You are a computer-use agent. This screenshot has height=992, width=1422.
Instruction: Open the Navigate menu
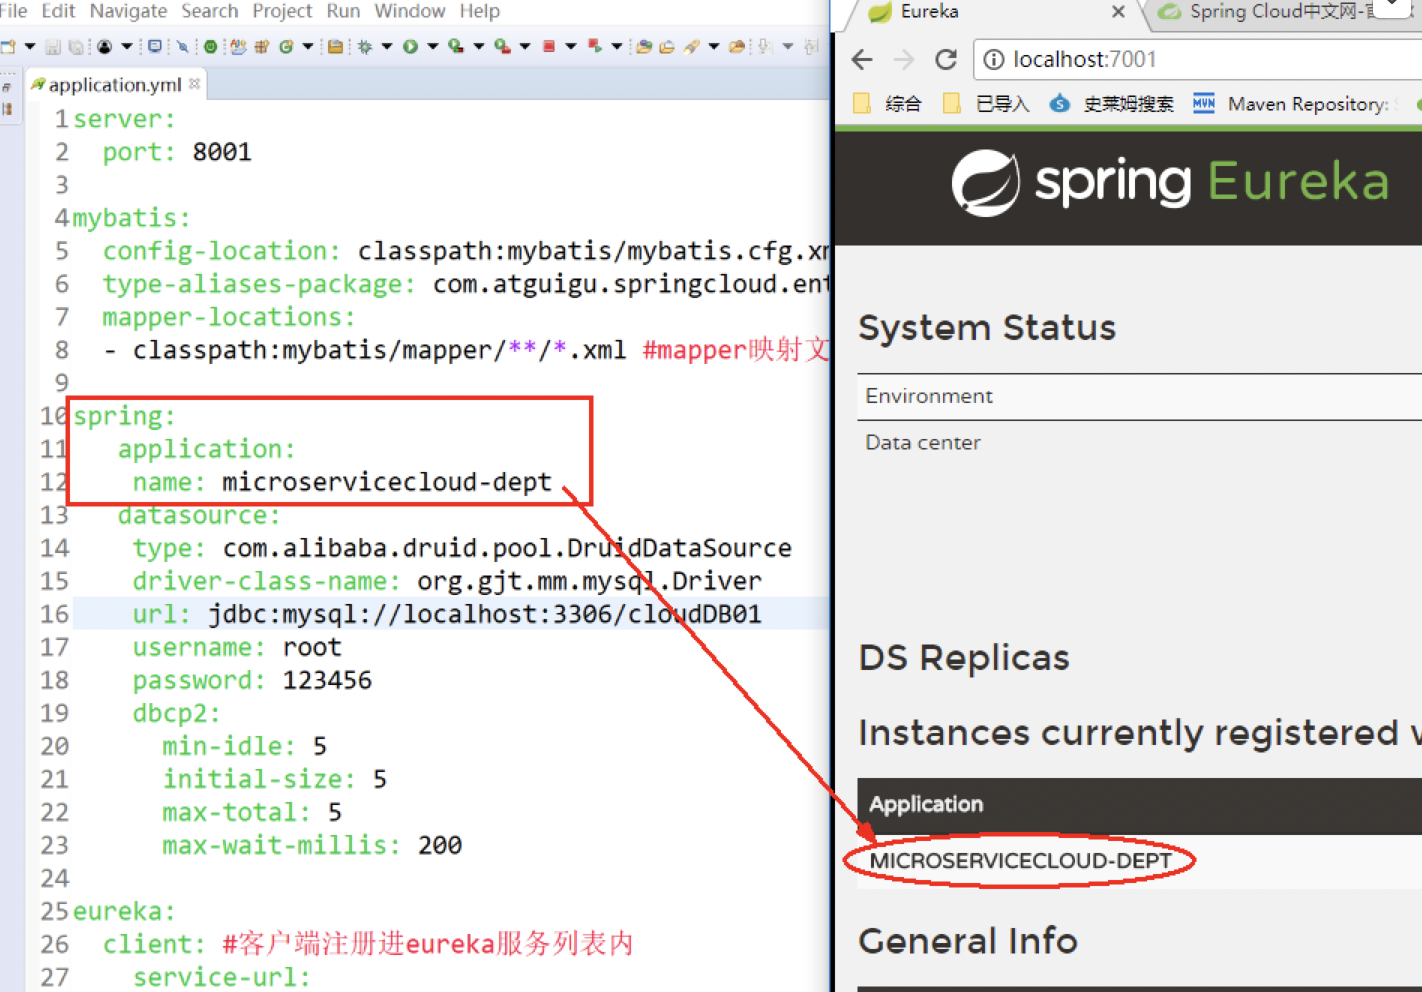click(128, 11)
